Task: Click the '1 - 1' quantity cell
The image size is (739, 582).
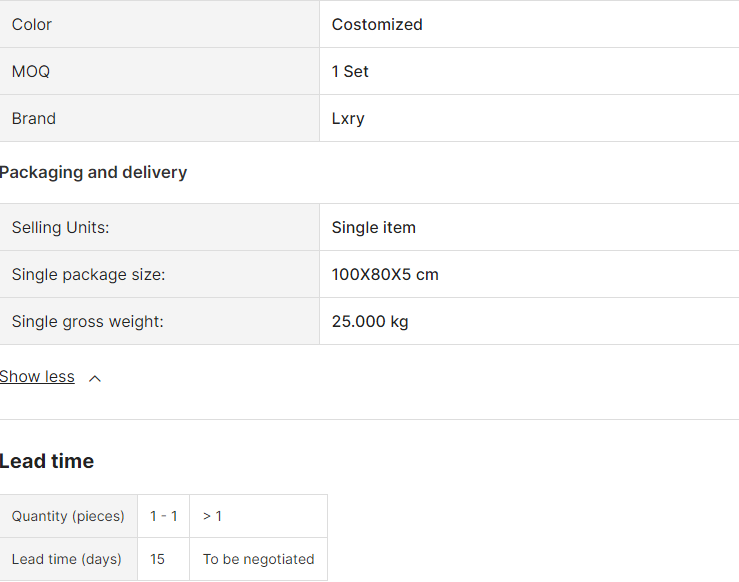Action: click(x=163, y=516)
